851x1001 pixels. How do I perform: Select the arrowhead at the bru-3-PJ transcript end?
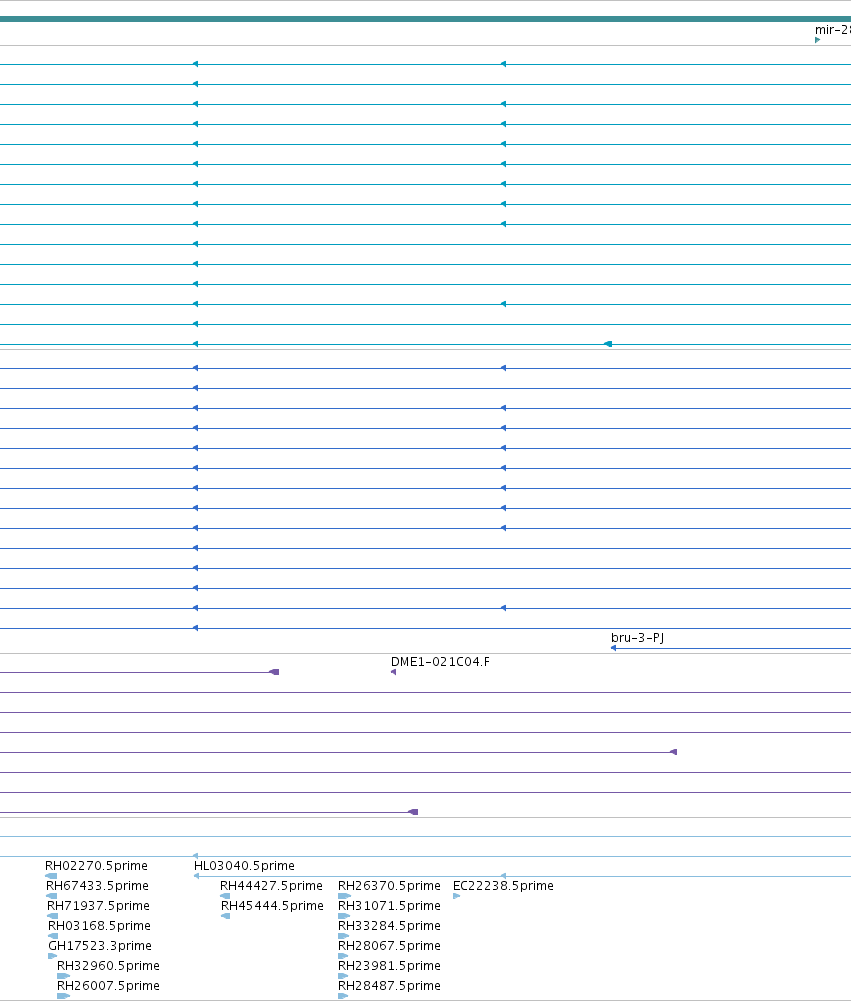614,648
